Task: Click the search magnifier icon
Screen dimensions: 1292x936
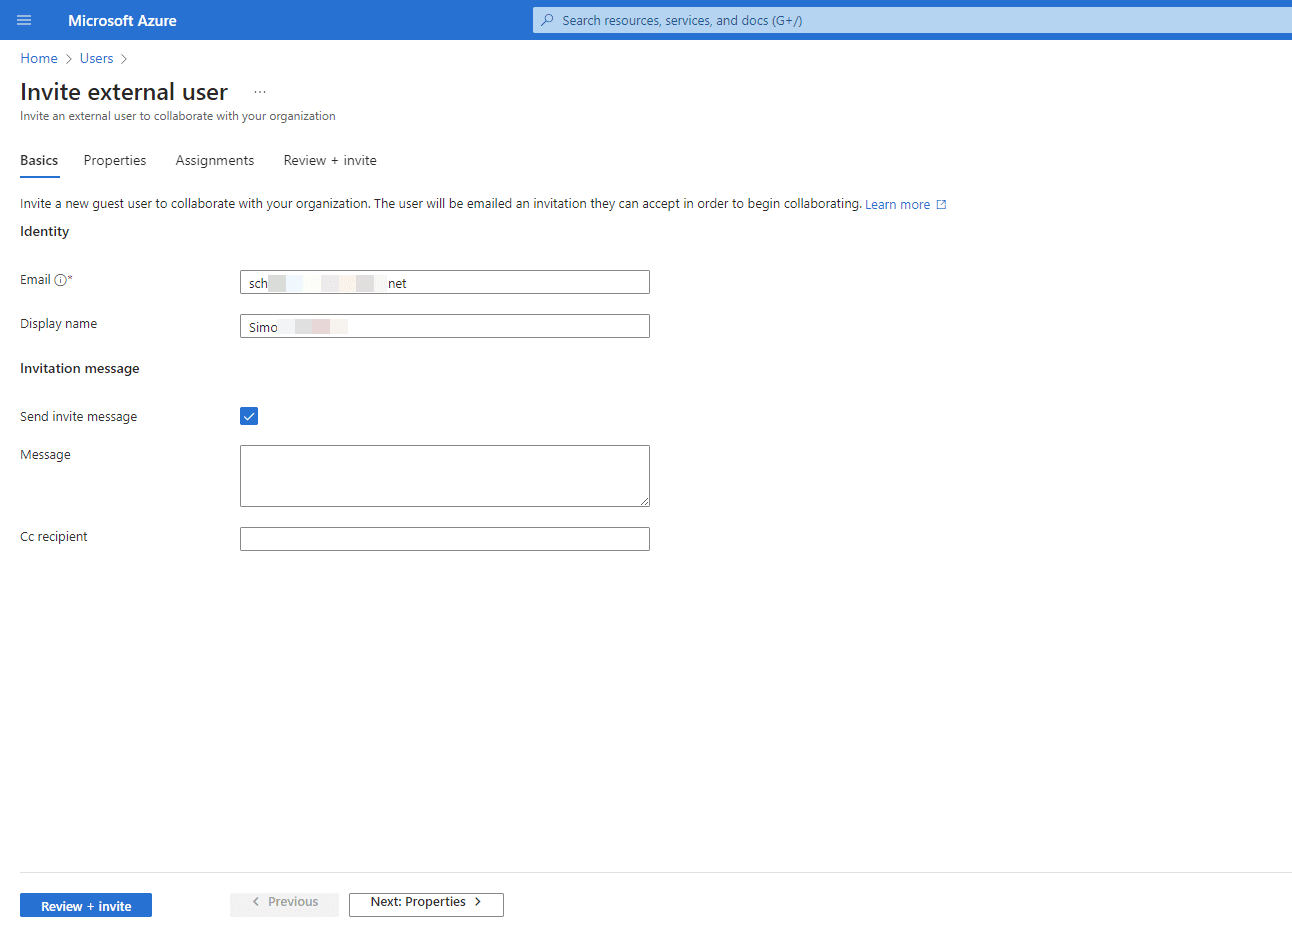Action: tap(547, 20)
